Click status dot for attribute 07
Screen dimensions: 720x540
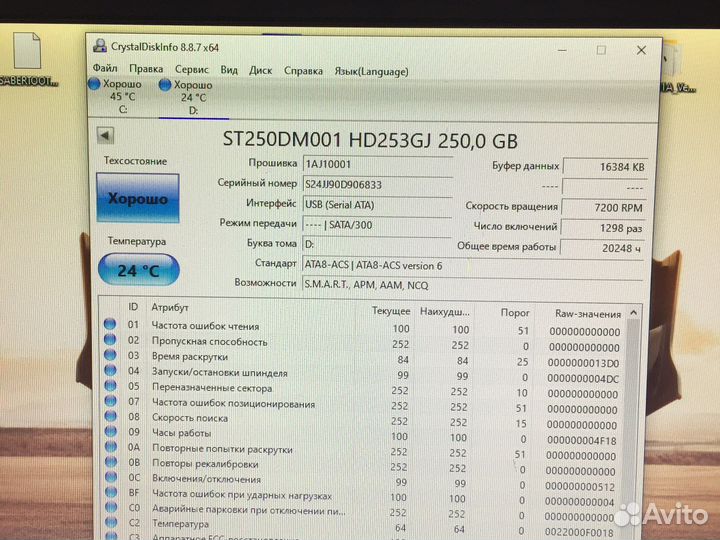click(110, 400)
